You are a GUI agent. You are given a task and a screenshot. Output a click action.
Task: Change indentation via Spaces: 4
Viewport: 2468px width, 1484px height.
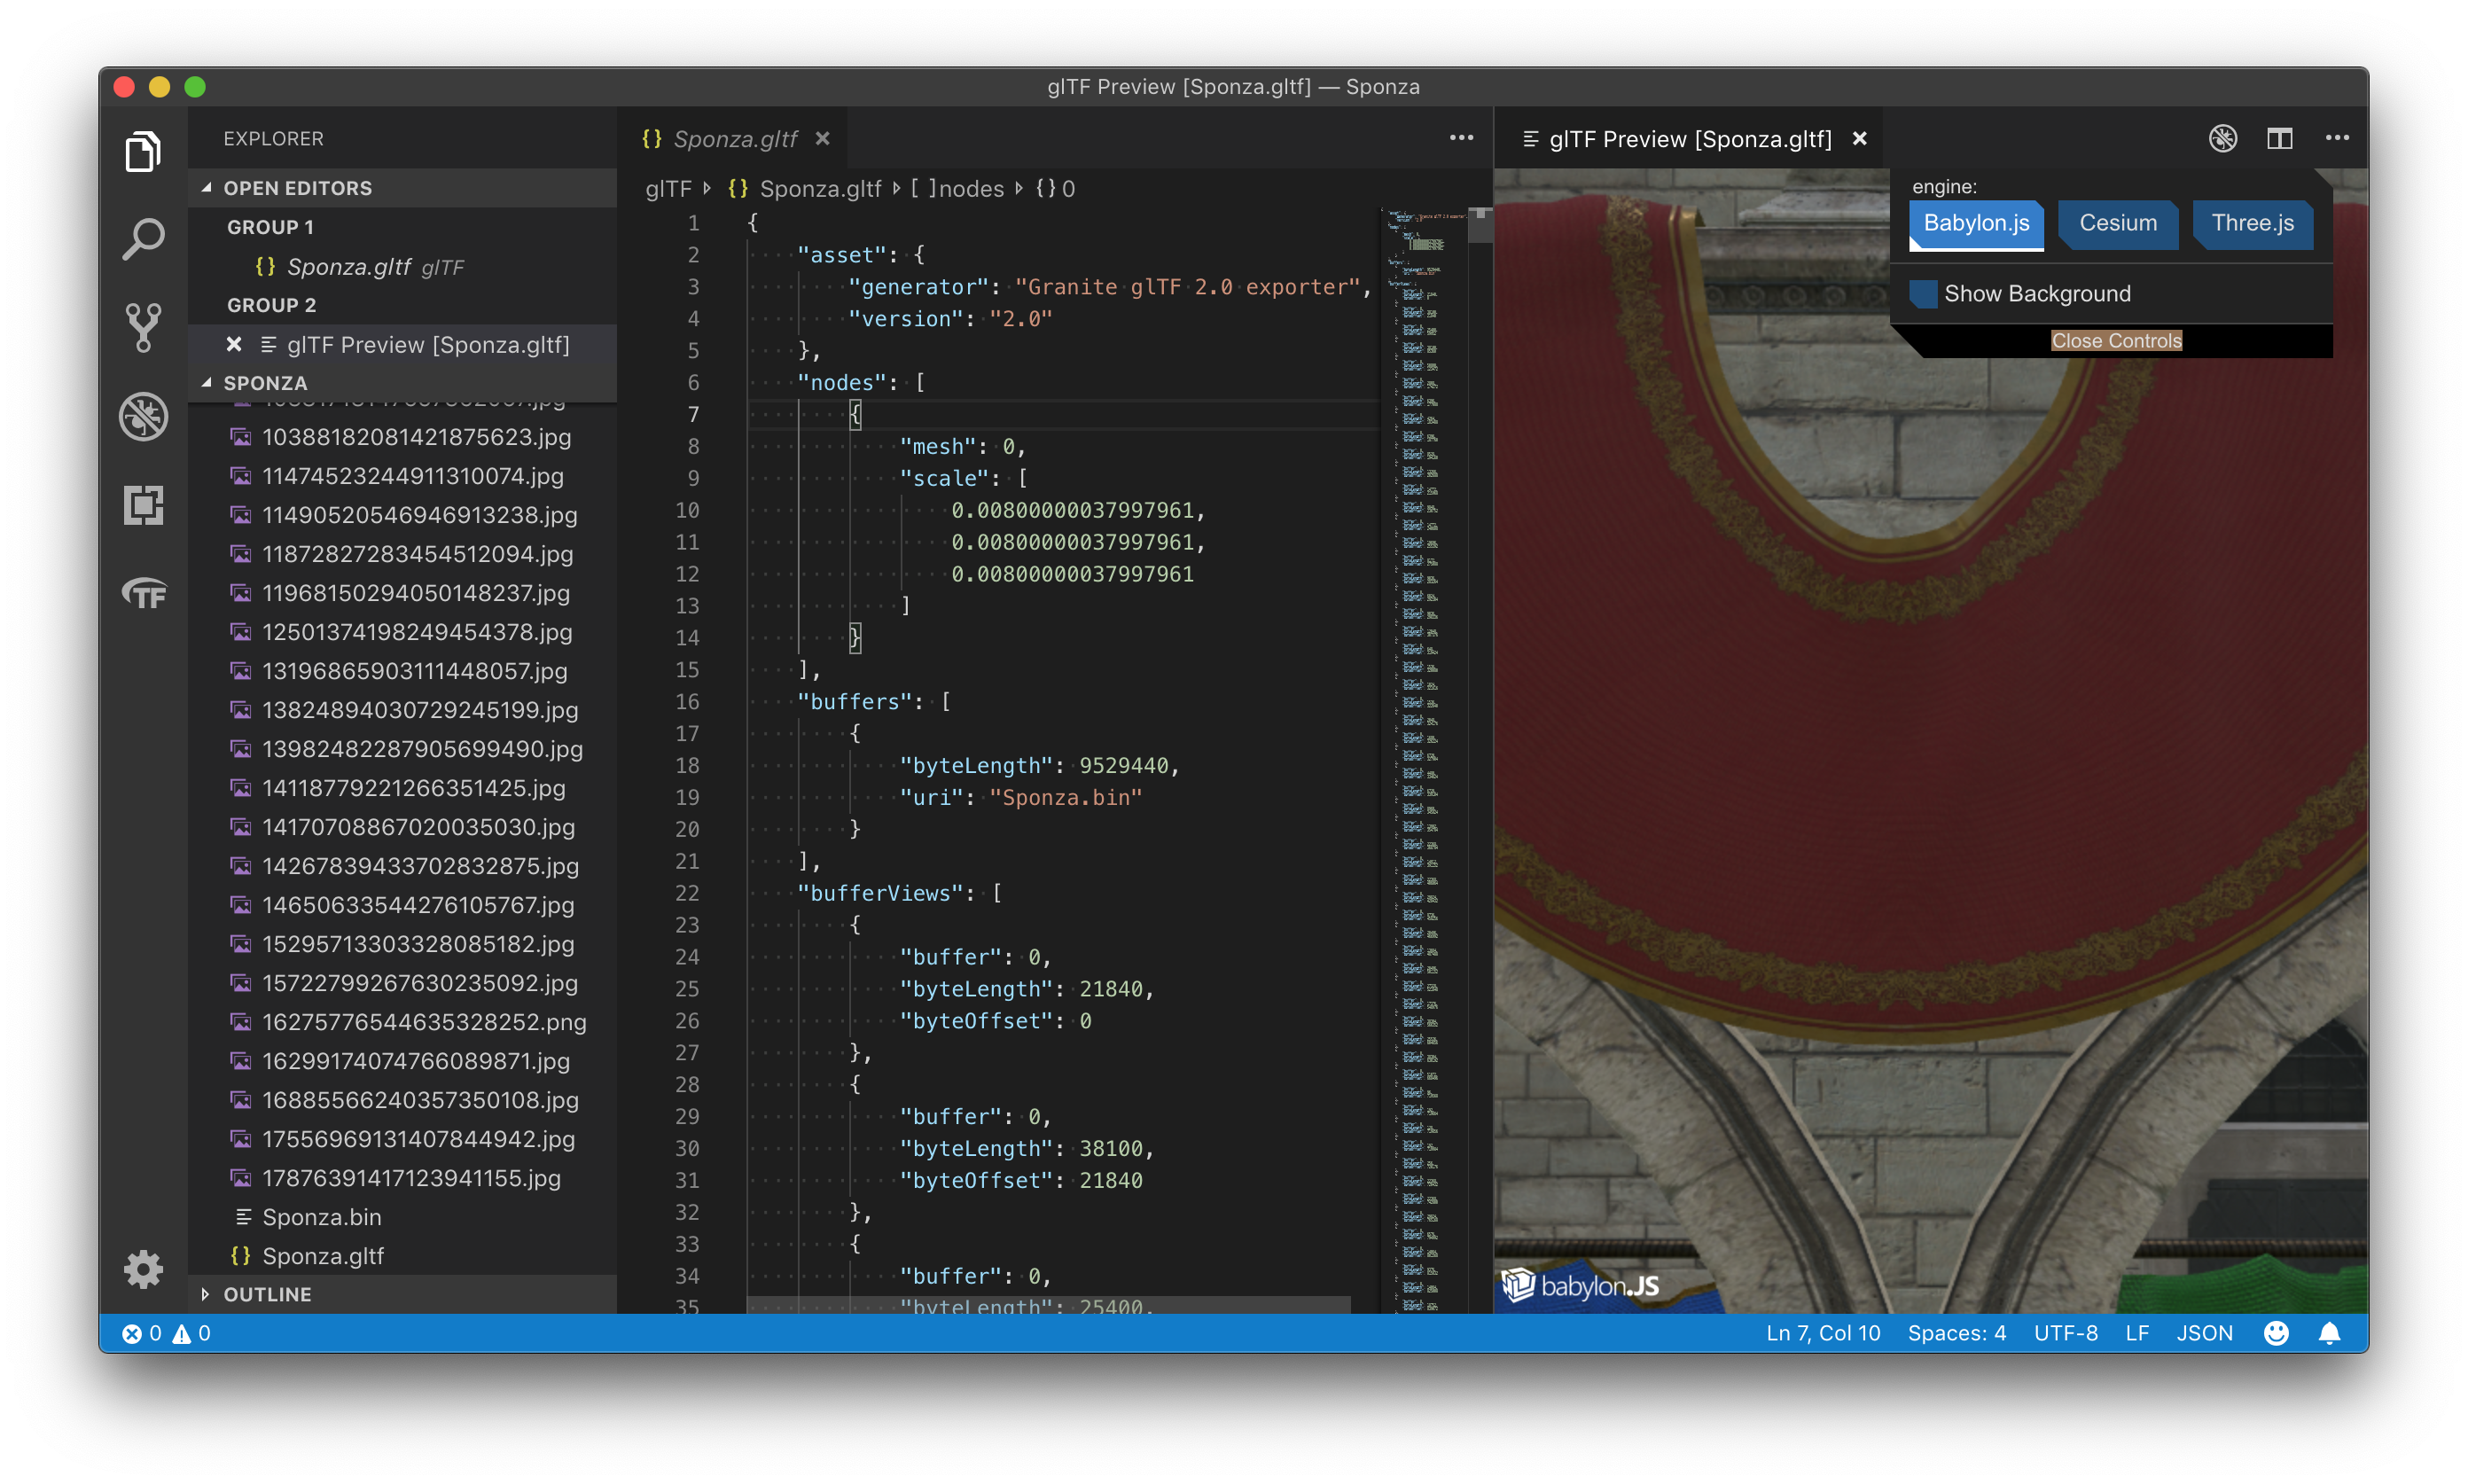point(1956,1333)
